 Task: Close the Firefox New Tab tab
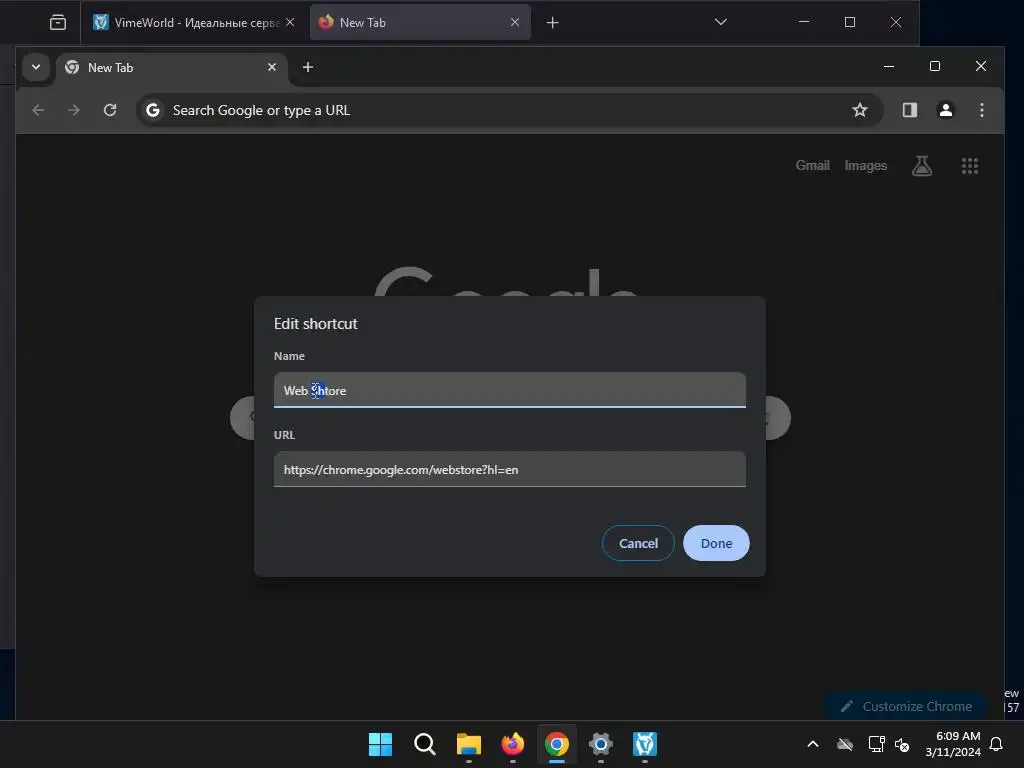pos(515,22)
